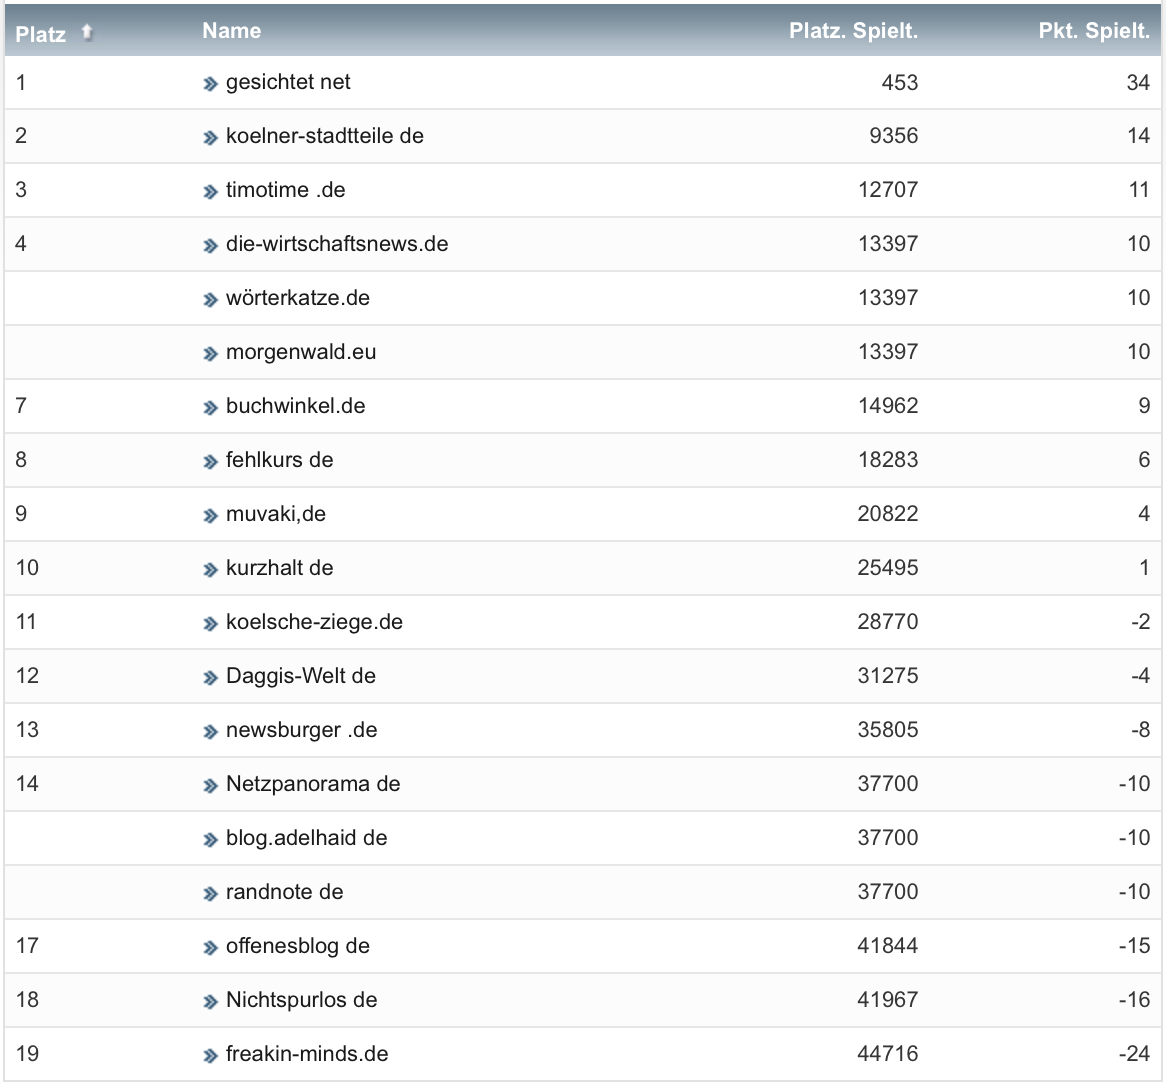Select the value 9356 in koelner-stadtteile row
The width and height of the screenshot is (1166, 1086).
[894, 136]
